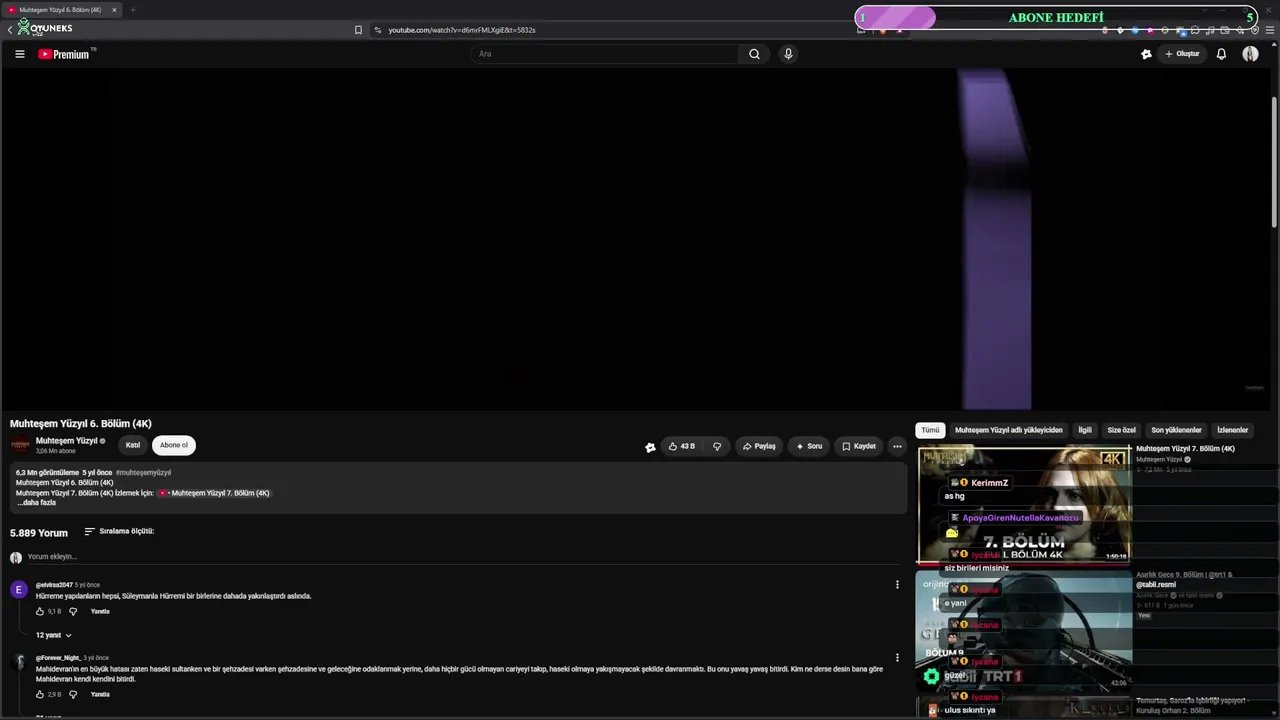
Task: Open the @elviraa2047 commenter avatar
Action: coord(18,590)
